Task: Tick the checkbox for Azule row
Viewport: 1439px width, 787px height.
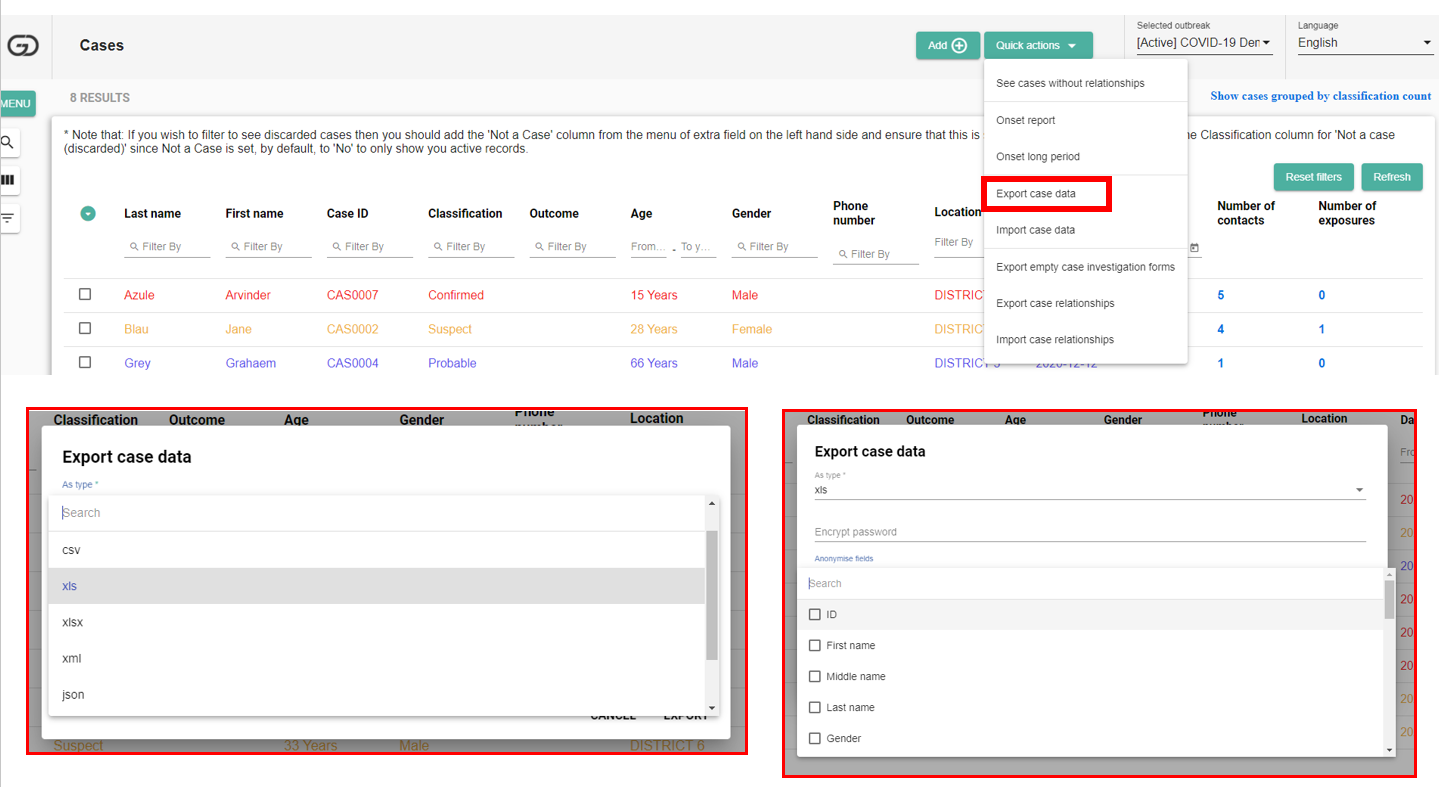Action: [x=85, y=294]
